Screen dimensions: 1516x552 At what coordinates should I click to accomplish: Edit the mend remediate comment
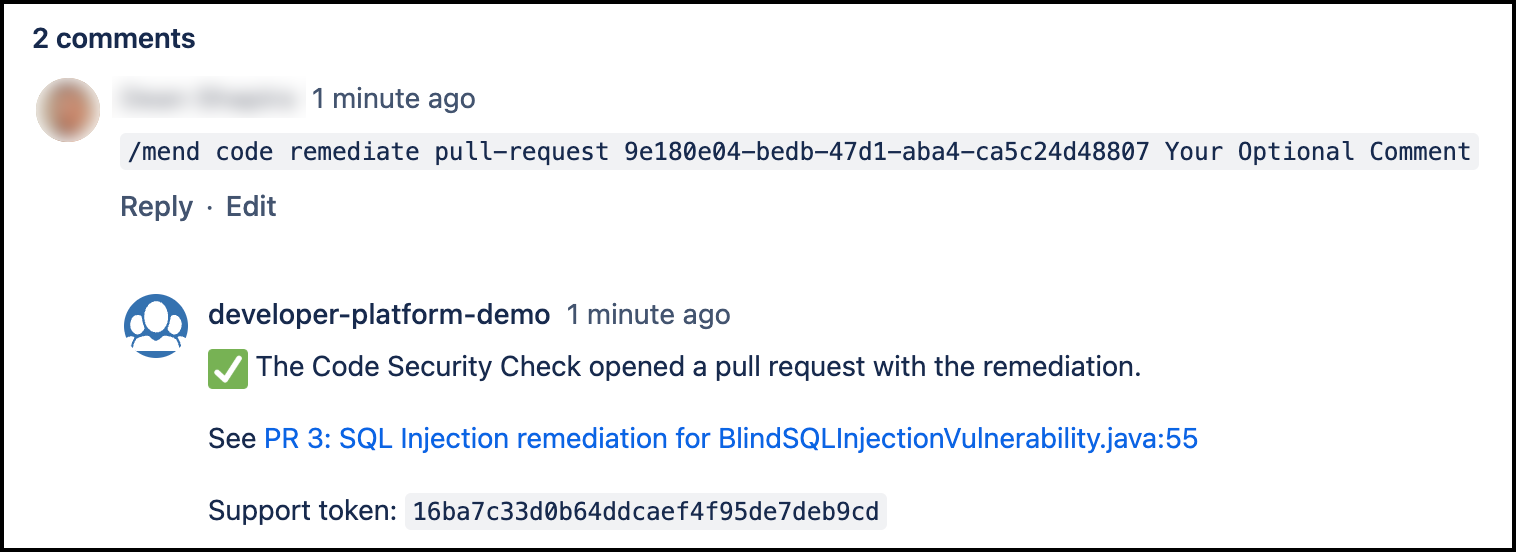coord(251,207)
